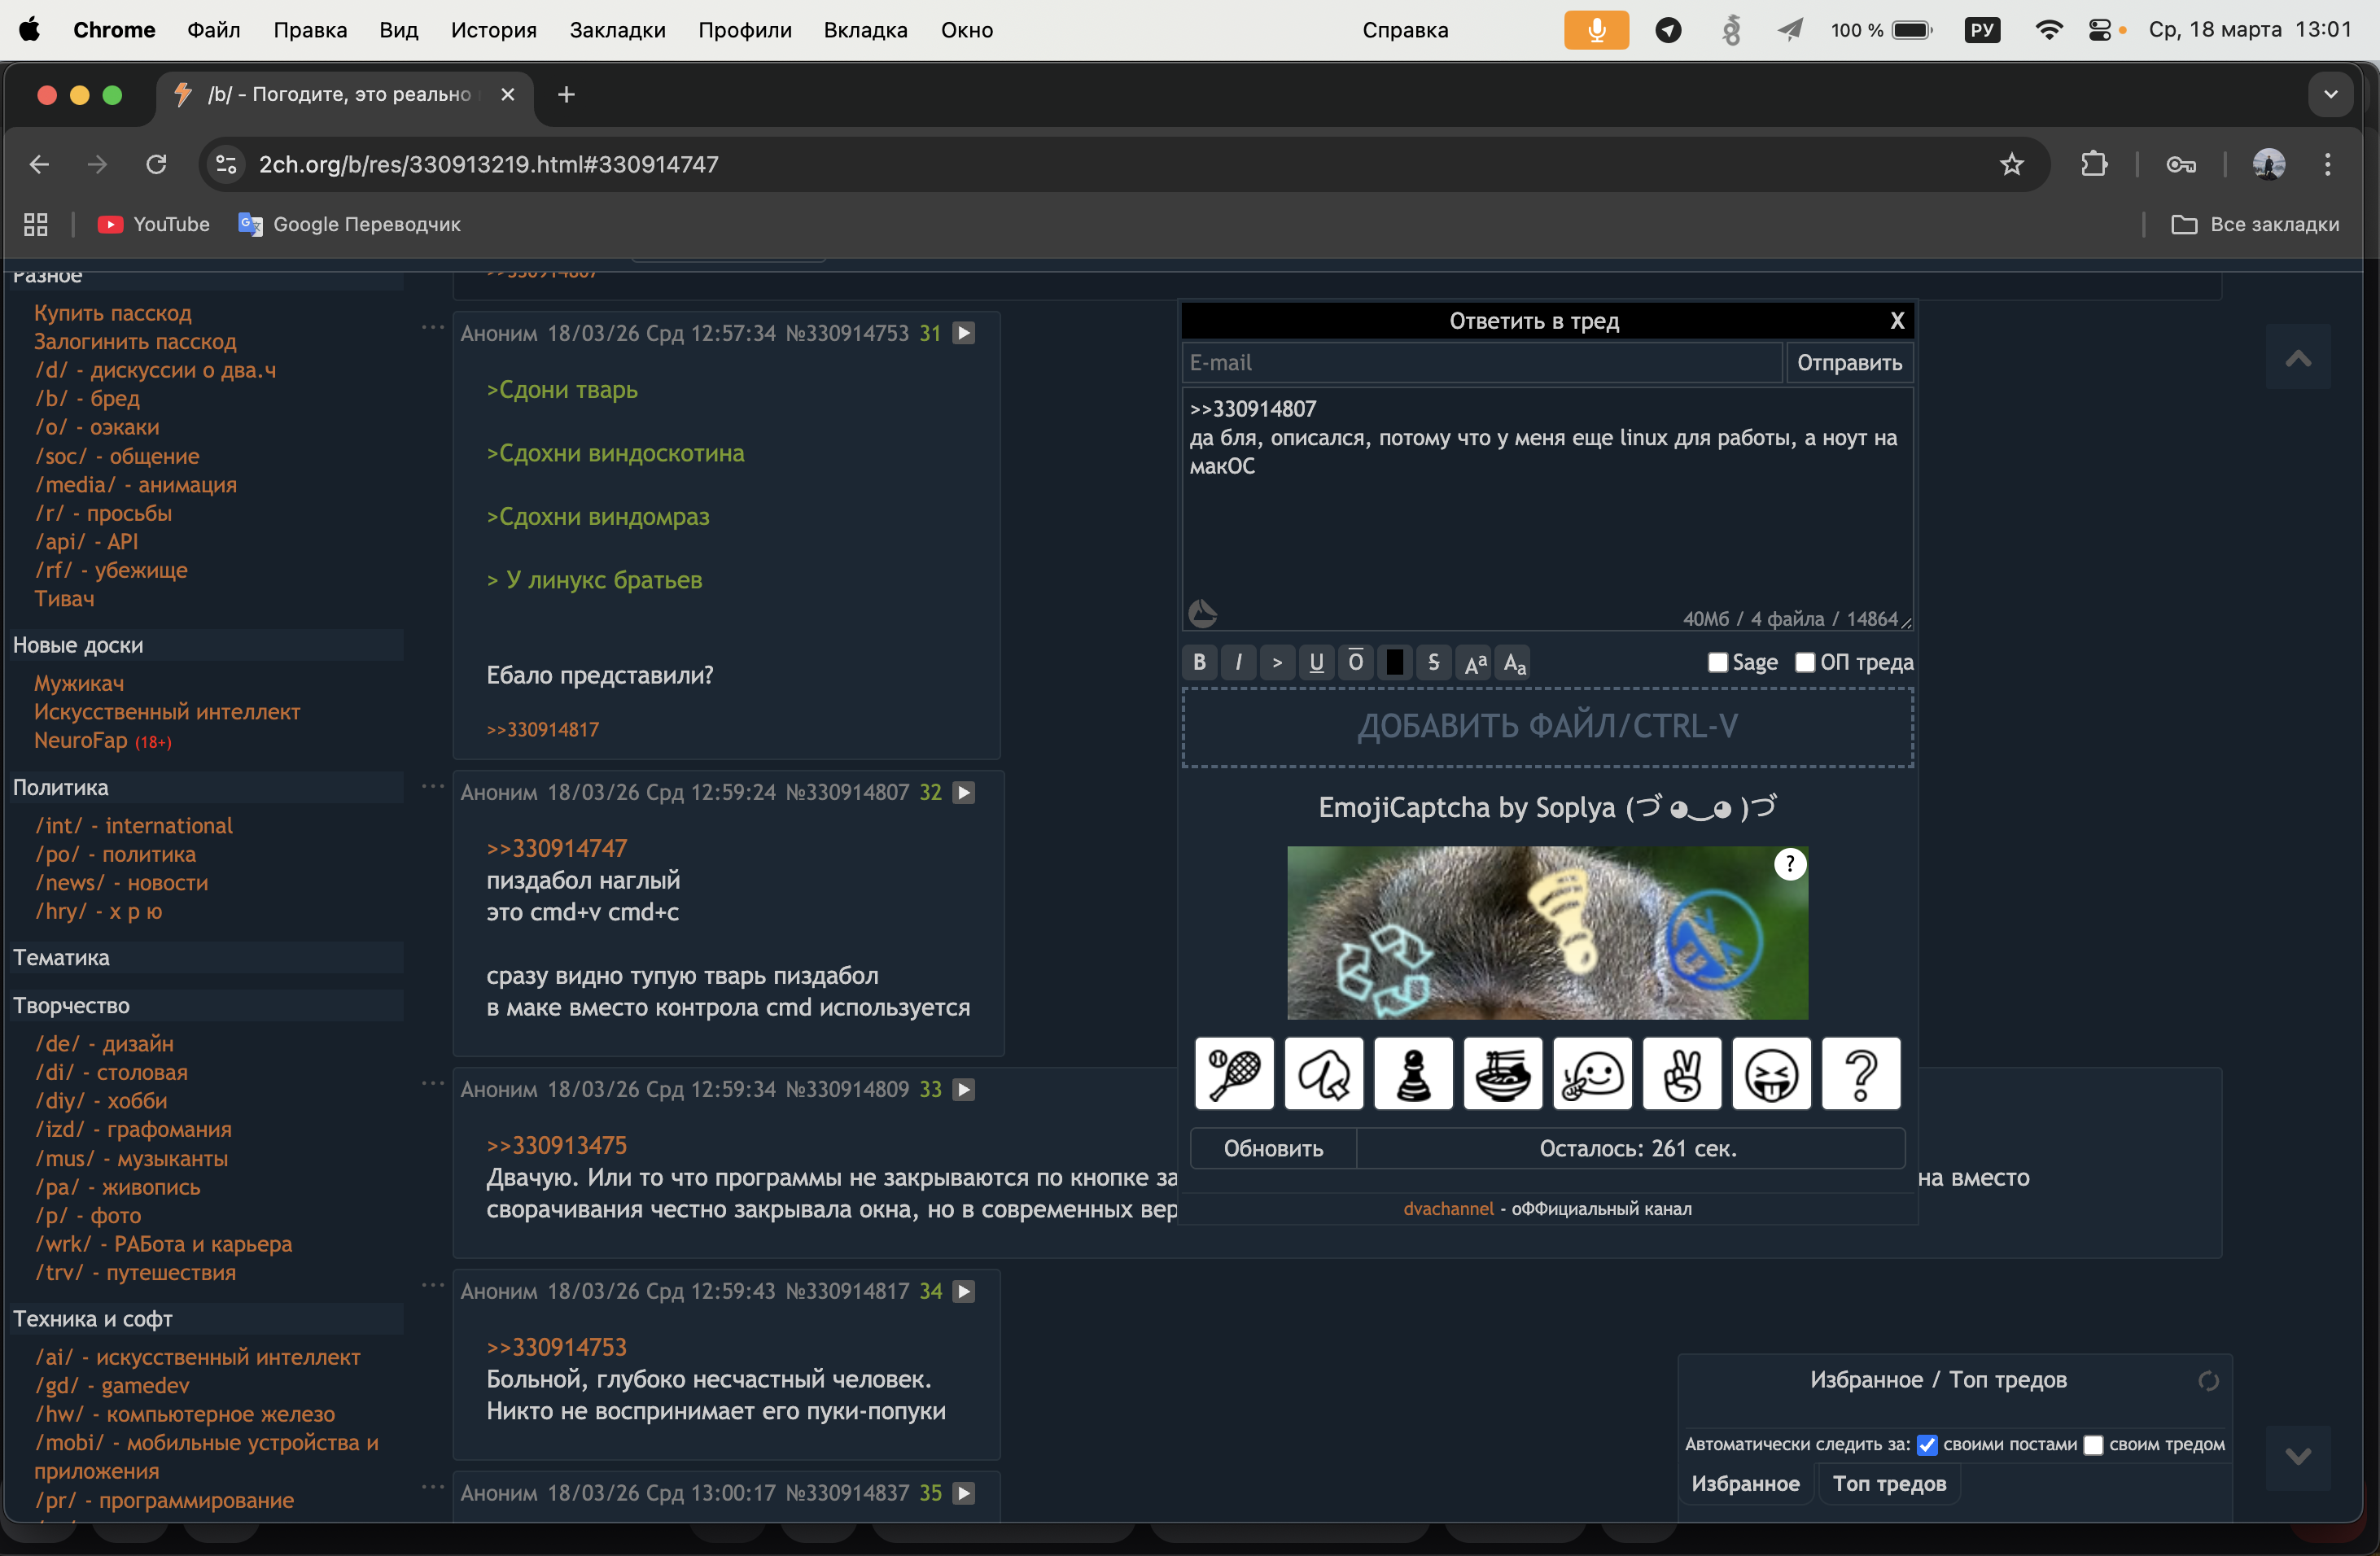Enable the Sage checkbox

(x=1717, y=663)
